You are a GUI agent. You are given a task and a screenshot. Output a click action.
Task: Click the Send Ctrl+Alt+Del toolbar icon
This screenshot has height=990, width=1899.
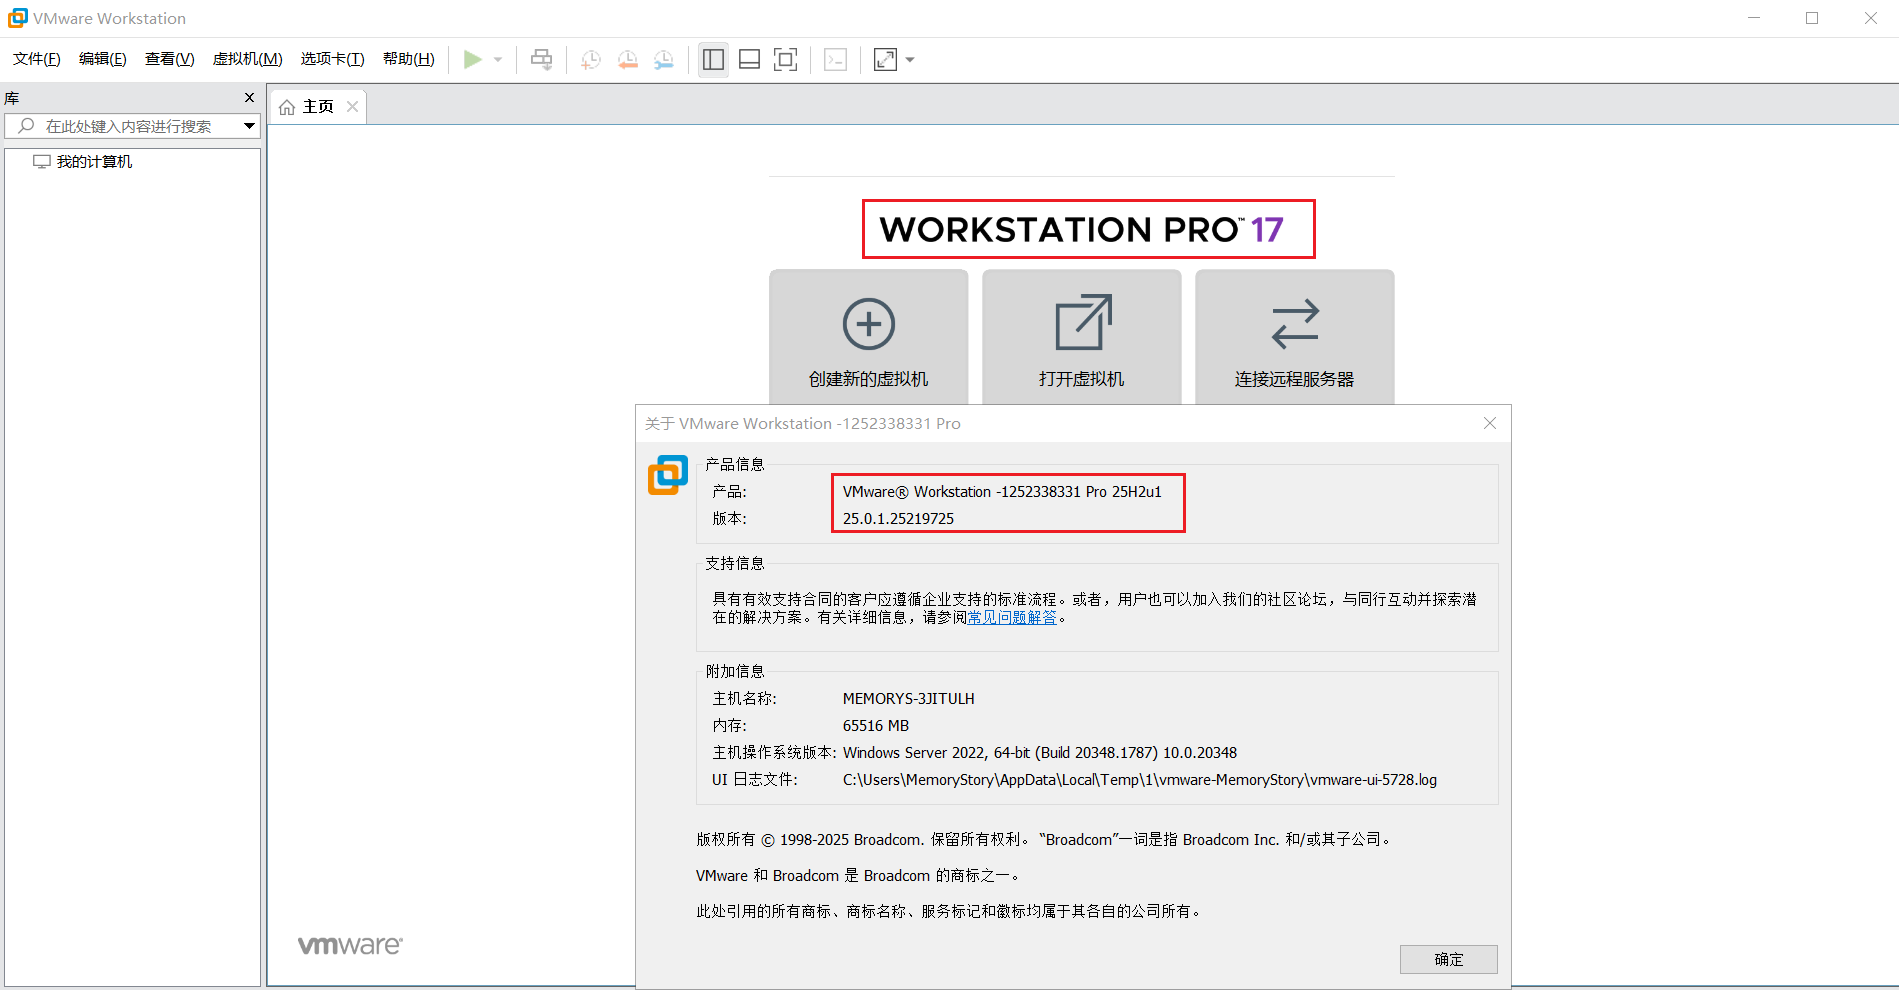[x=541, y=60]
